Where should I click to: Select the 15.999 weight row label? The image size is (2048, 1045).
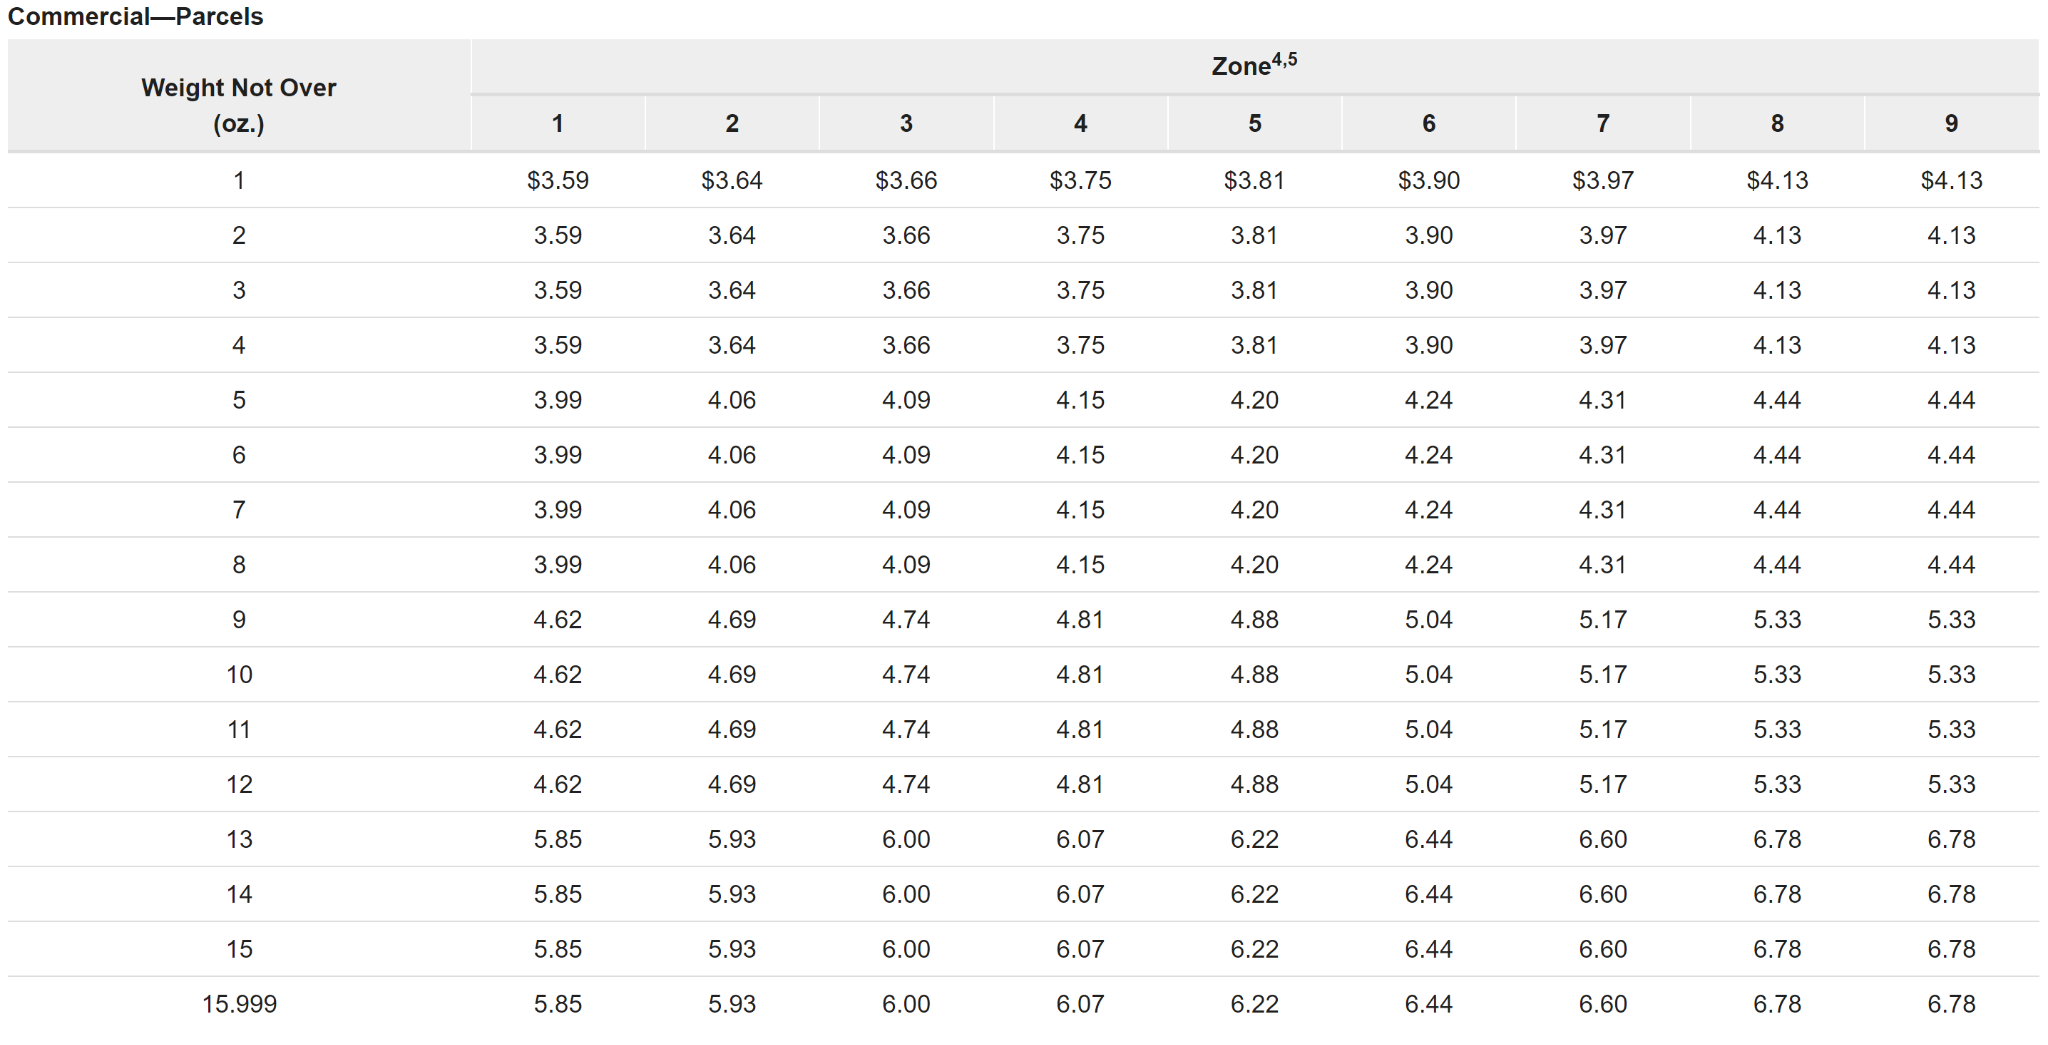coord(239,1004)
